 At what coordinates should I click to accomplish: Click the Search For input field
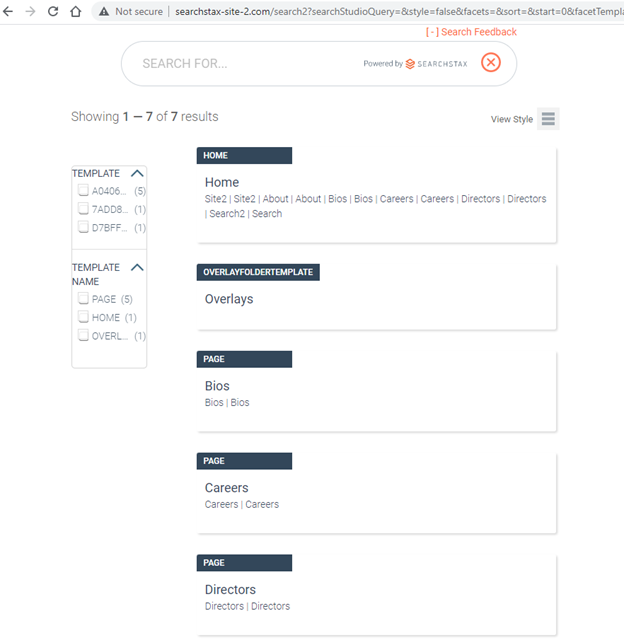(x=249, y=64)
